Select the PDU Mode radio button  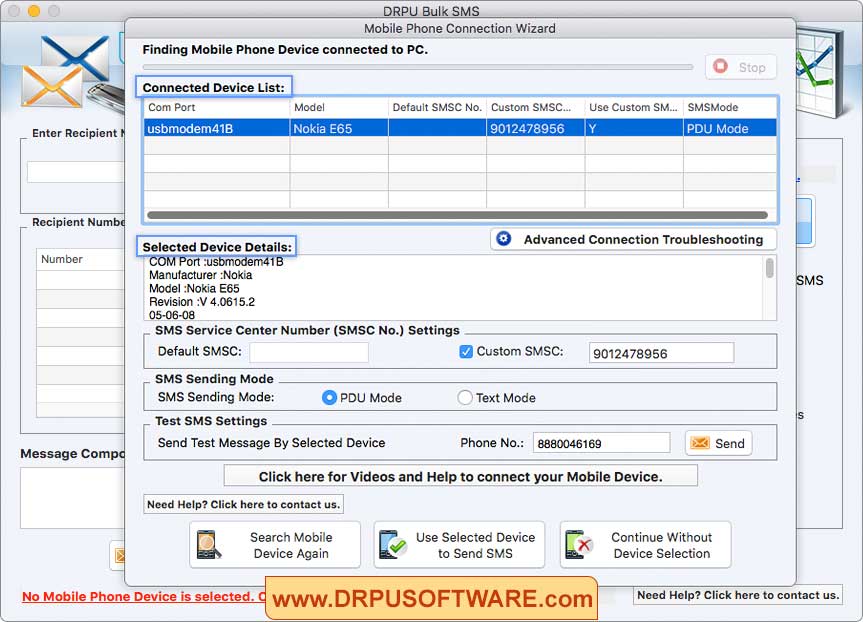(329, 397)
